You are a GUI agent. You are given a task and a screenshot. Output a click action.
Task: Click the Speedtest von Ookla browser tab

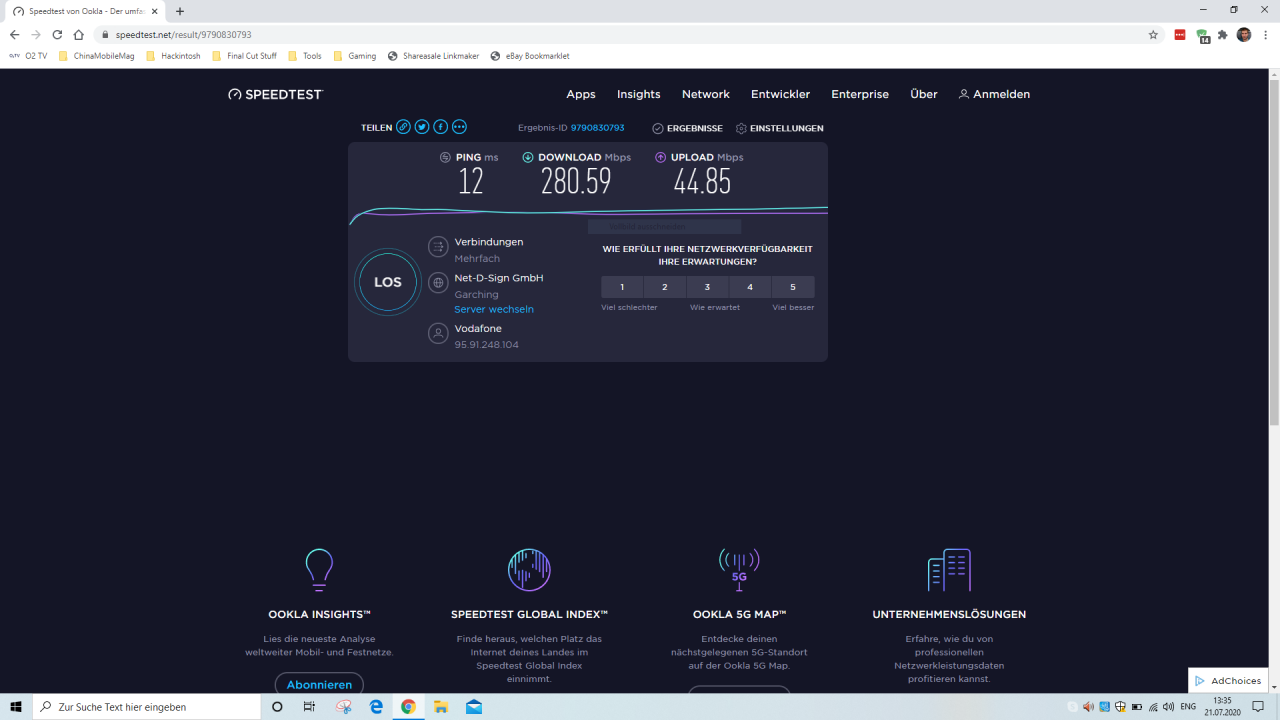click(86, 11)
